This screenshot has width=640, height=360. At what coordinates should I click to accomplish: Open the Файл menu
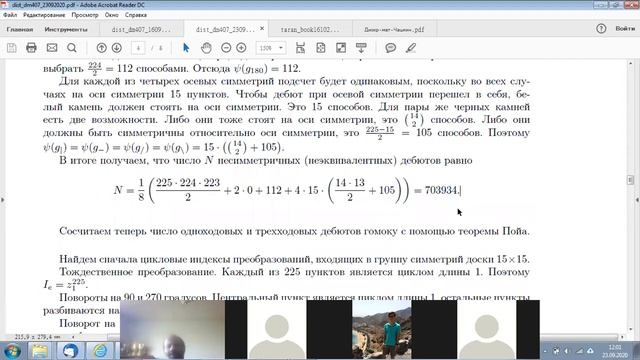point(10,15)
